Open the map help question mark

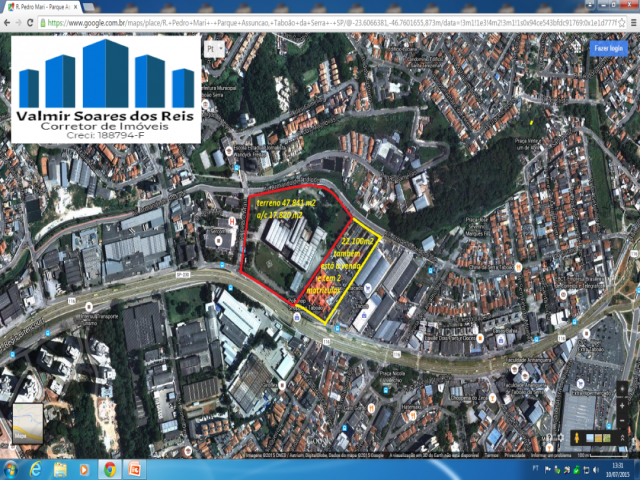tap(549, 438)
